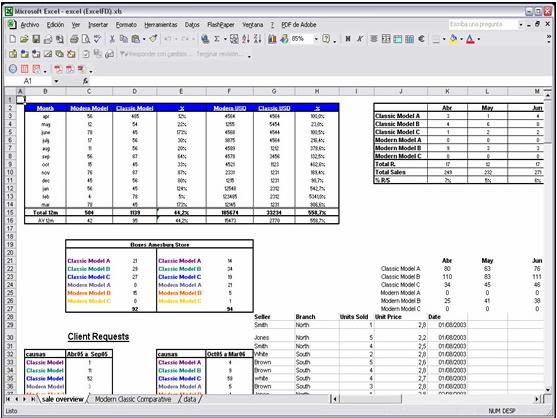Select the column C header
Viewport: 557px width, 418px height.
coord(89,91)
